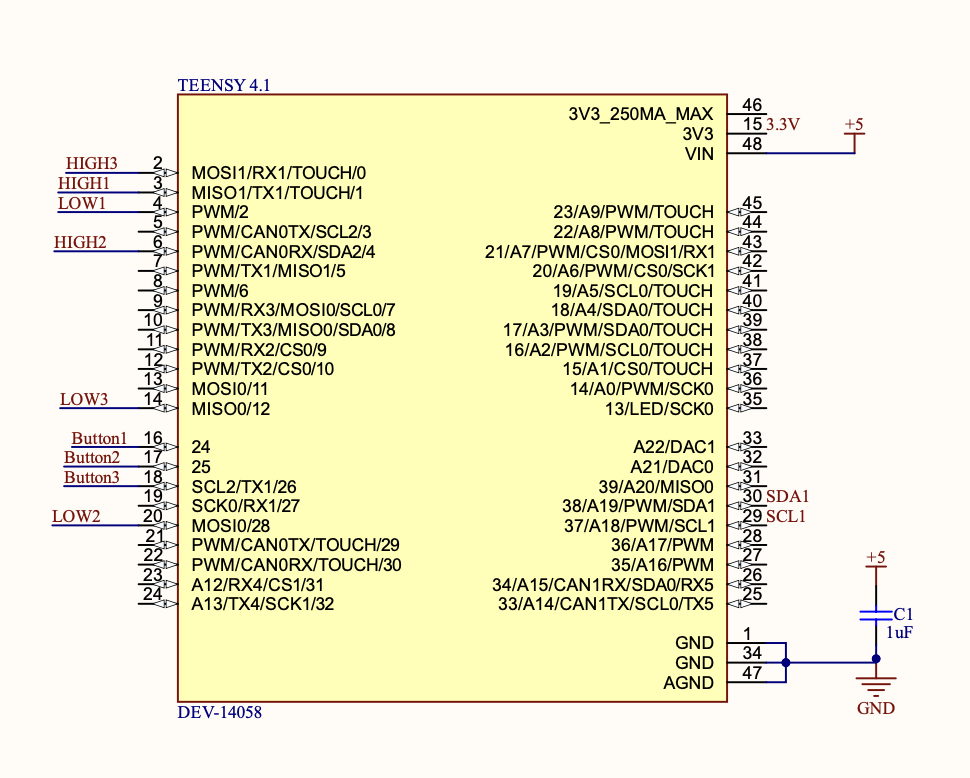The image size is (970, 778).
Task: Select the C1 capacitor symbol
Action: coord(876,615)
